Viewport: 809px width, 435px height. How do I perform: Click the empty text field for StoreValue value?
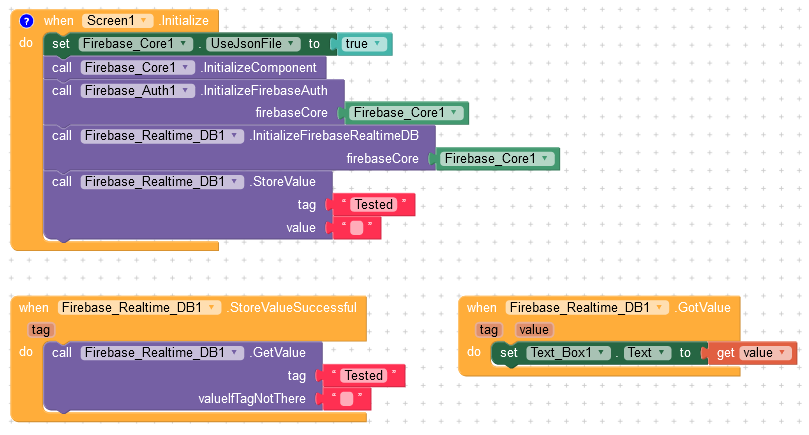[357, 228]
